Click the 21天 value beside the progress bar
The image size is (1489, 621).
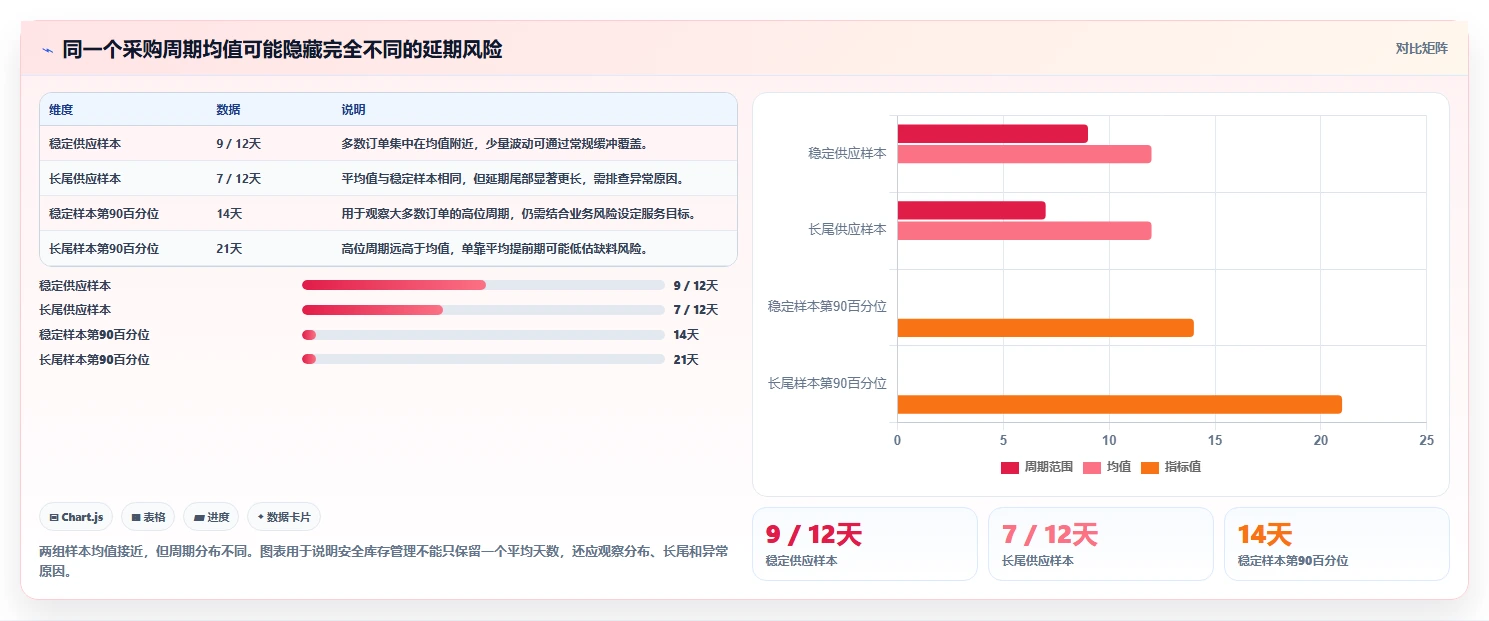coord(686,359)
